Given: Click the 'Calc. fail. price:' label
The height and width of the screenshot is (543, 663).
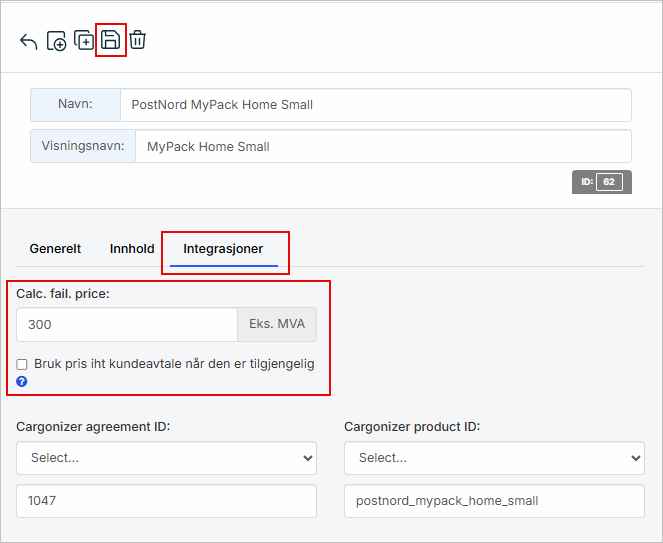Looking at the screenshot, I should point(63,293).
